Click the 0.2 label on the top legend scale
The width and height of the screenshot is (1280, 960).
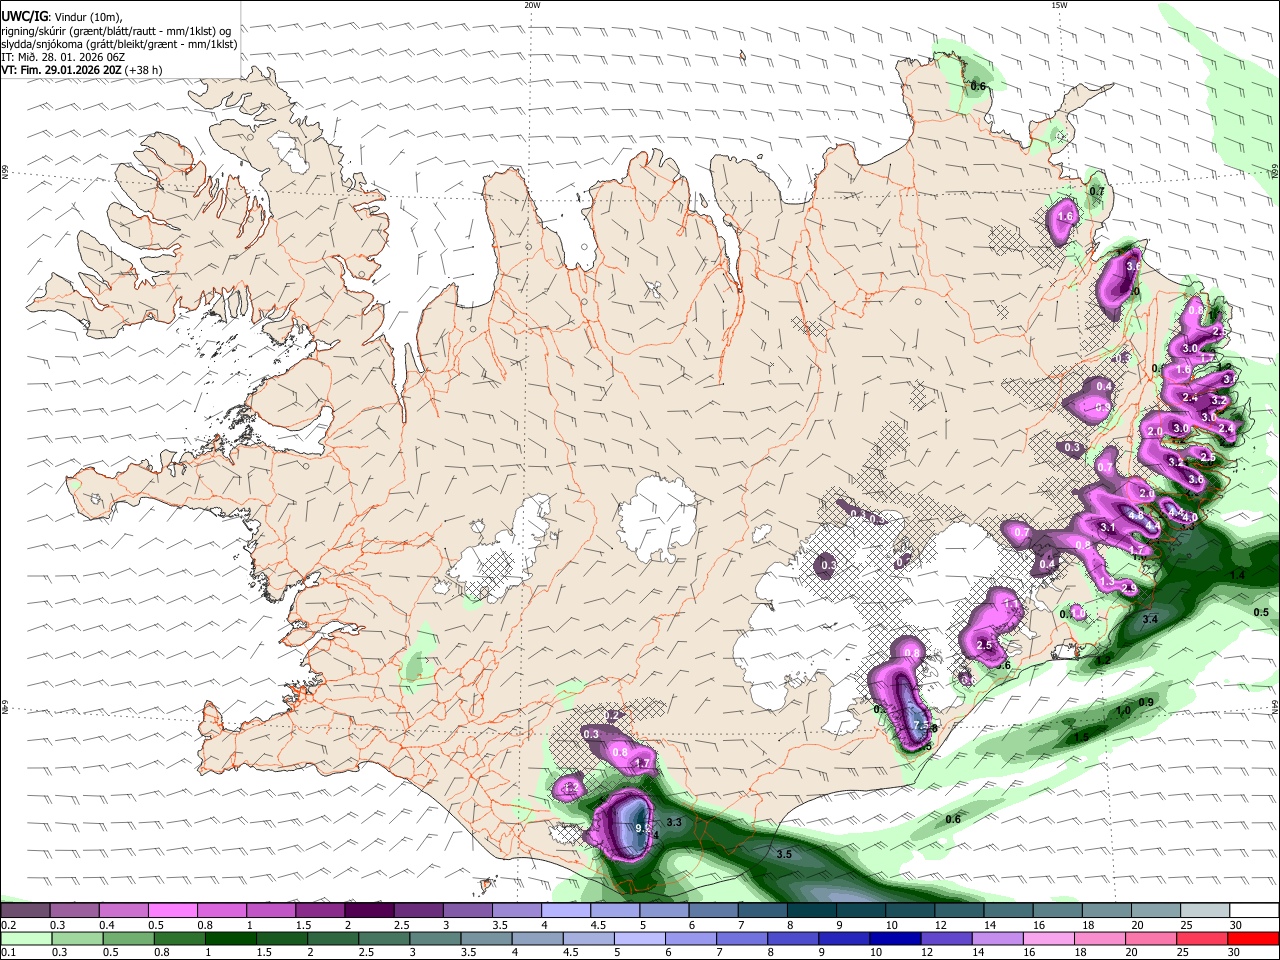8,925
